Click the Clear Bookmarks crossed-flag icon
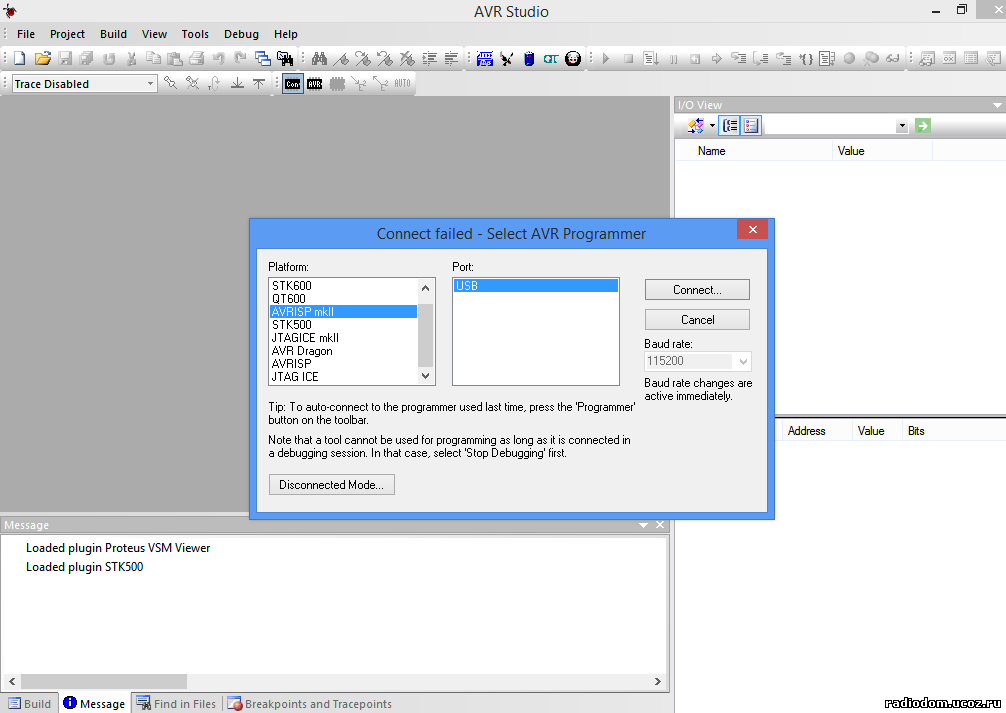The image size is (1006, 713). [407, 58]
